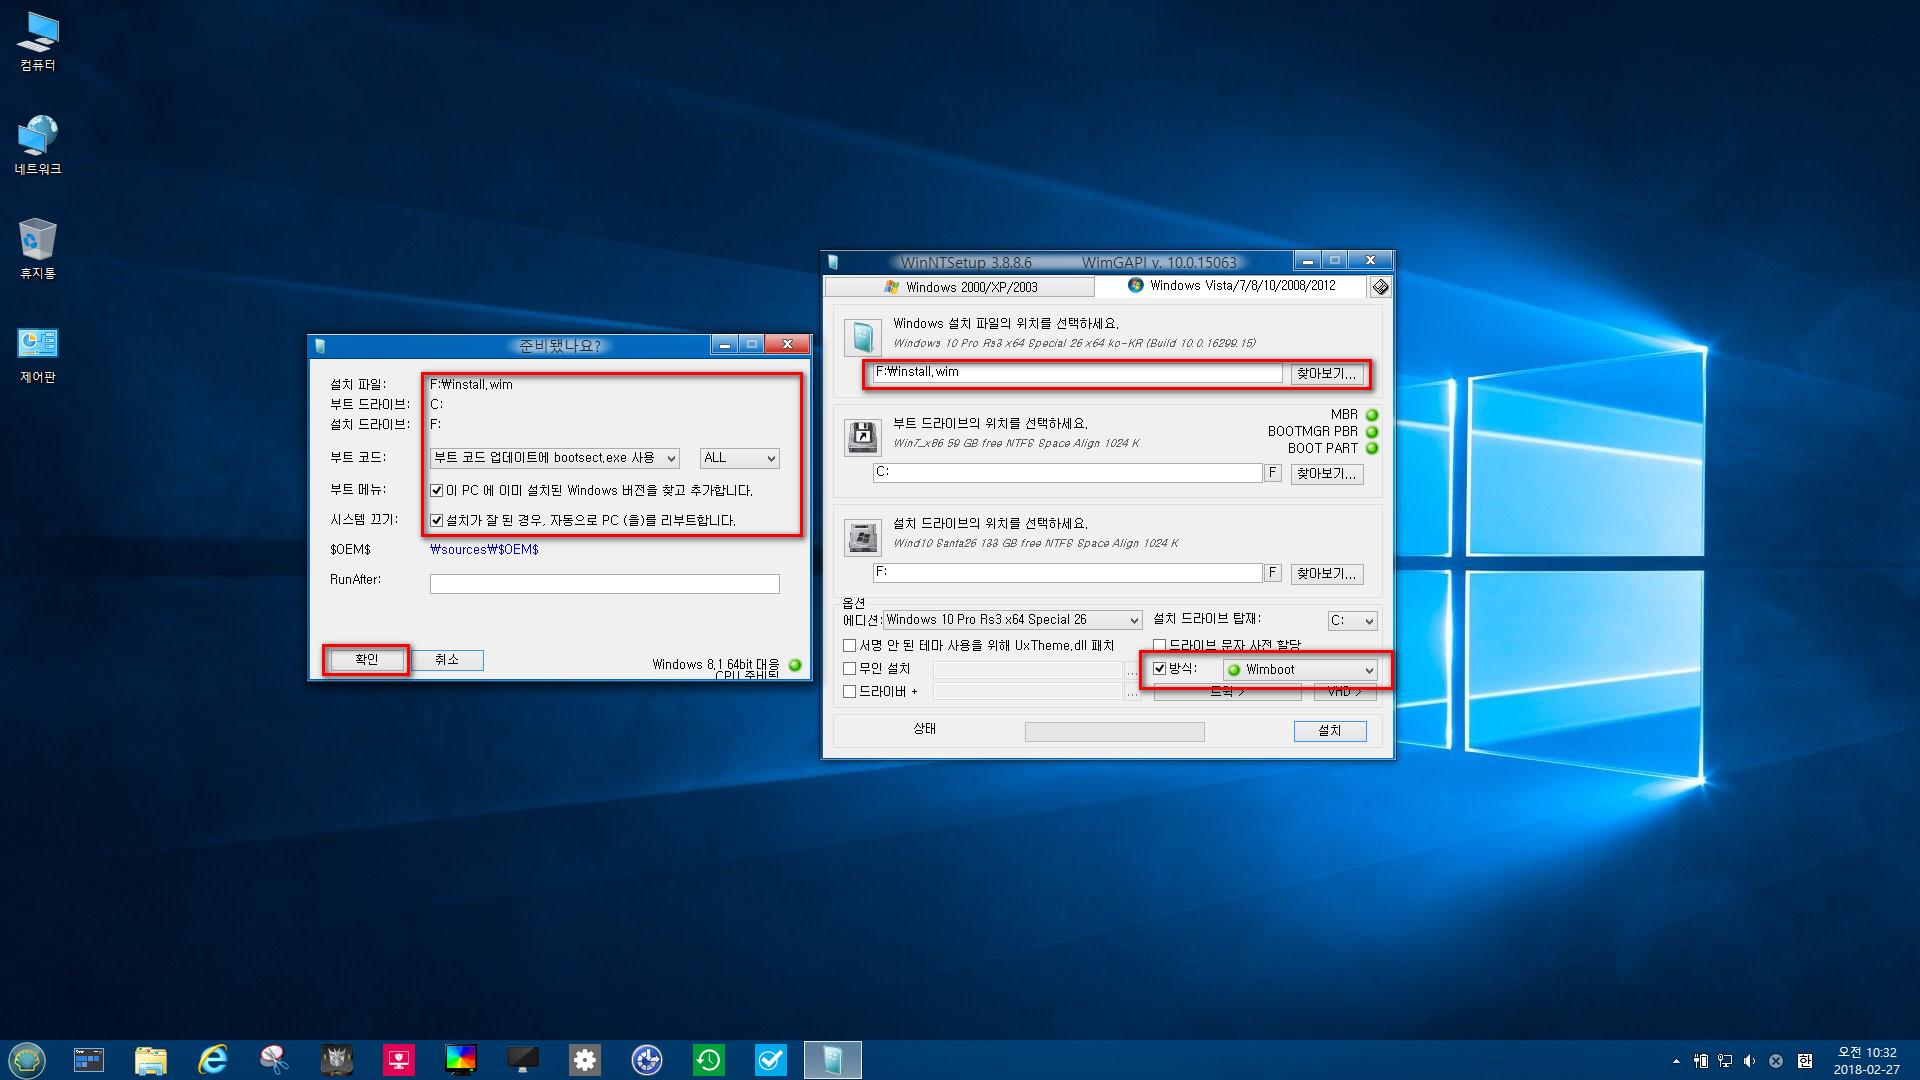Click the BOOT PART green status light
Image resolution: width=1920 pixels, height=1080 pixels.
point(1372,449)
